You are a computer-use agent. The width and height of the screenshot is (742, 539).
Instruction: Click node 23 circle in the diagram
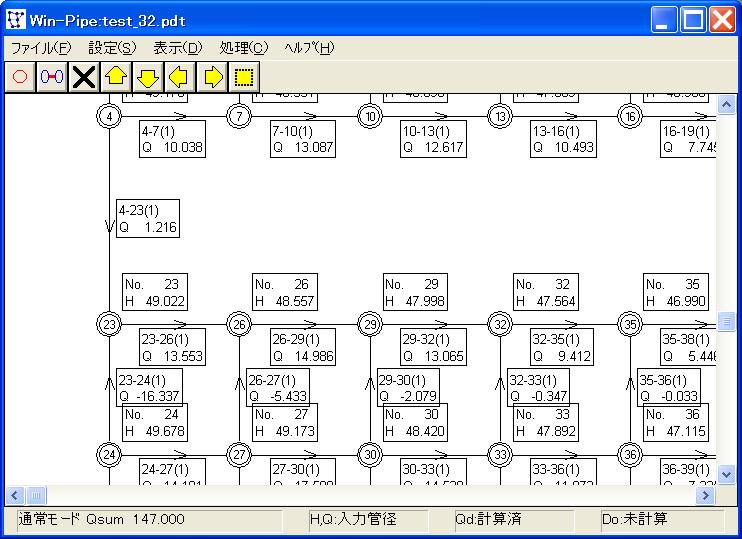click(x=109, y=325)
